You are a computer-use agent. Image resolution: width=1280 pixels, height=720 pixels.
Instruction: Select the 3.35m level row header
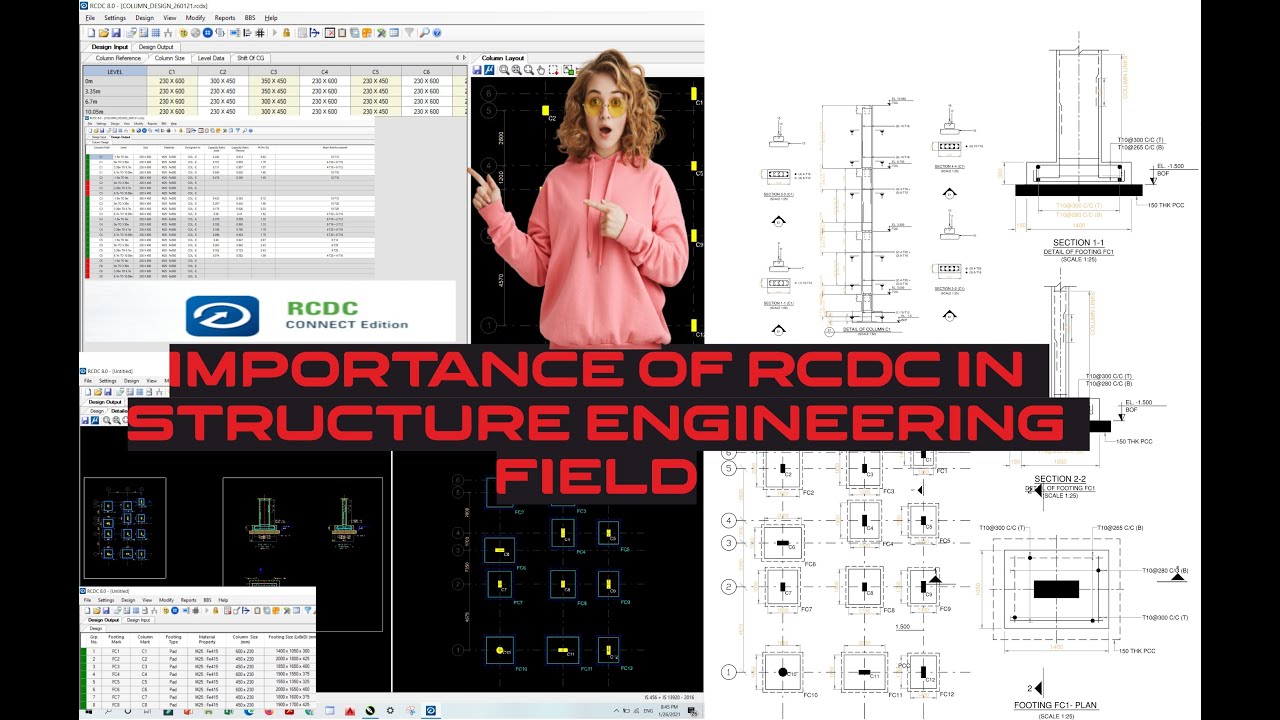(x=114, y=92)
